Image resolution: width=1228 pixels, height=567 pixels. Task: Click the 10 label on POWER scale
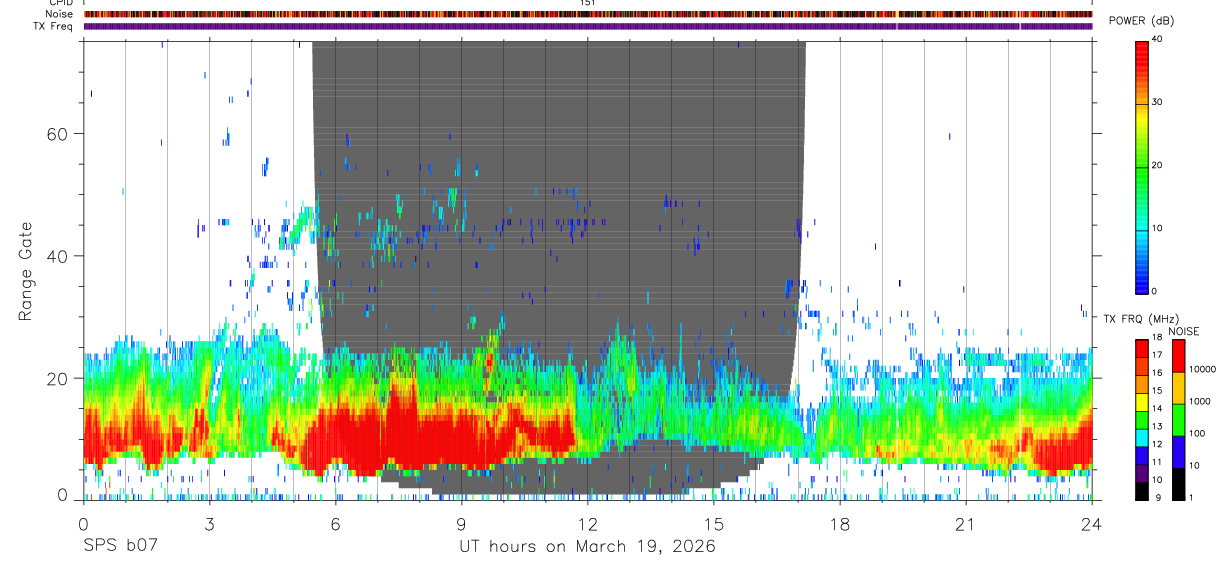coord(1157,228)
